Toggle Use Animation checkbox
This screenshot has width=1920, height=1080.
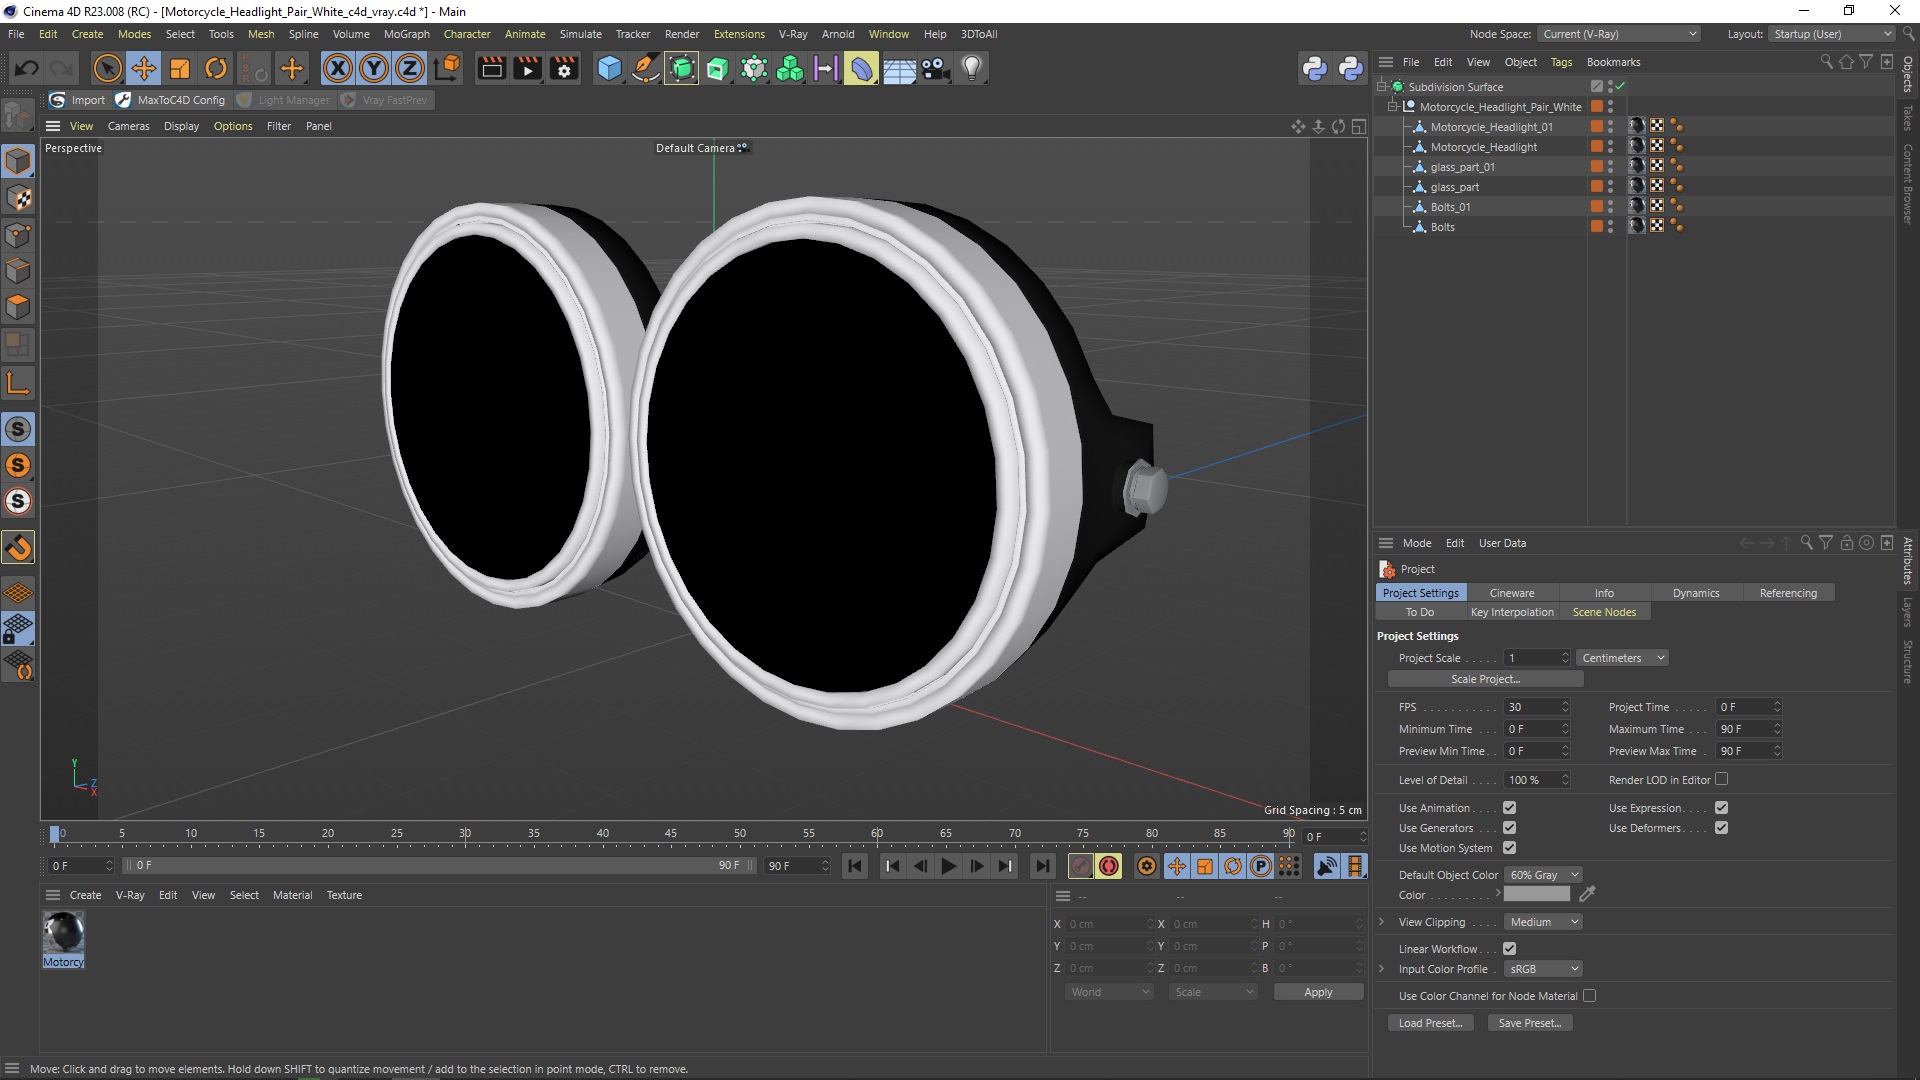(x=1509, y=808)
